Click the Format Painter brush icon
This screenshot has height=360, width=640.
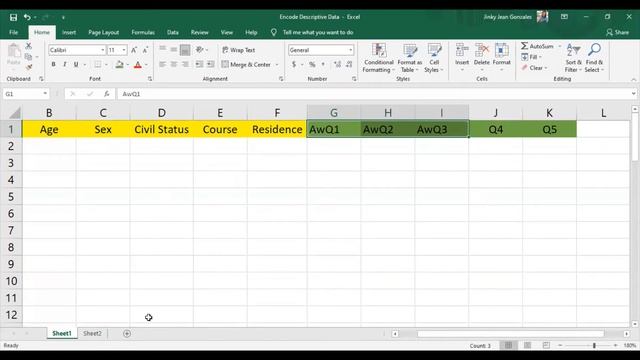coord(29,67)
